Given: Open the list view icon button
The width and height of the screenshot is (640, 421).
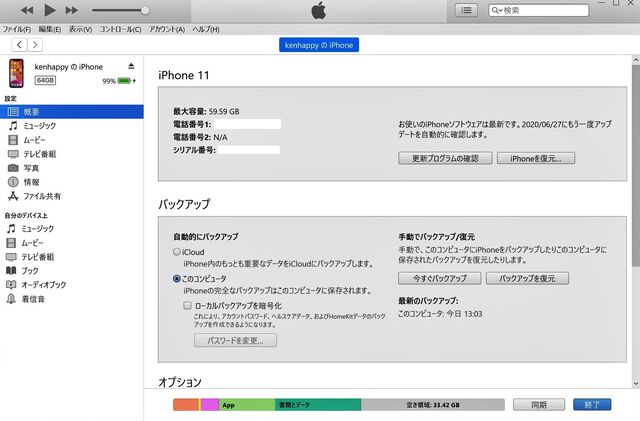Looking at the screenshot, I should [x=466, y=11].
